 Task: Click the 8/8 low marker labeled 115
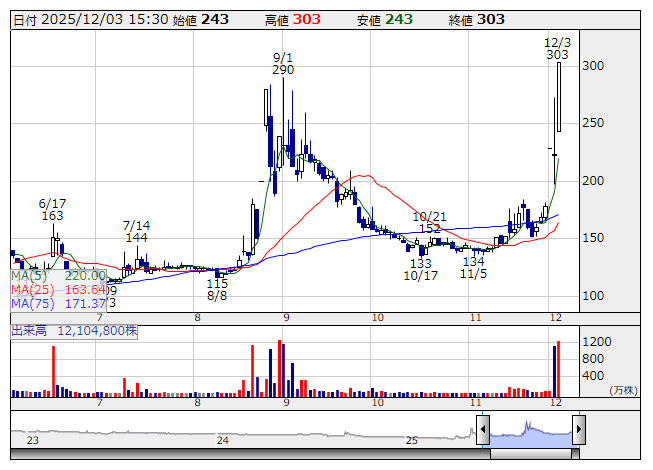[217, 290]
